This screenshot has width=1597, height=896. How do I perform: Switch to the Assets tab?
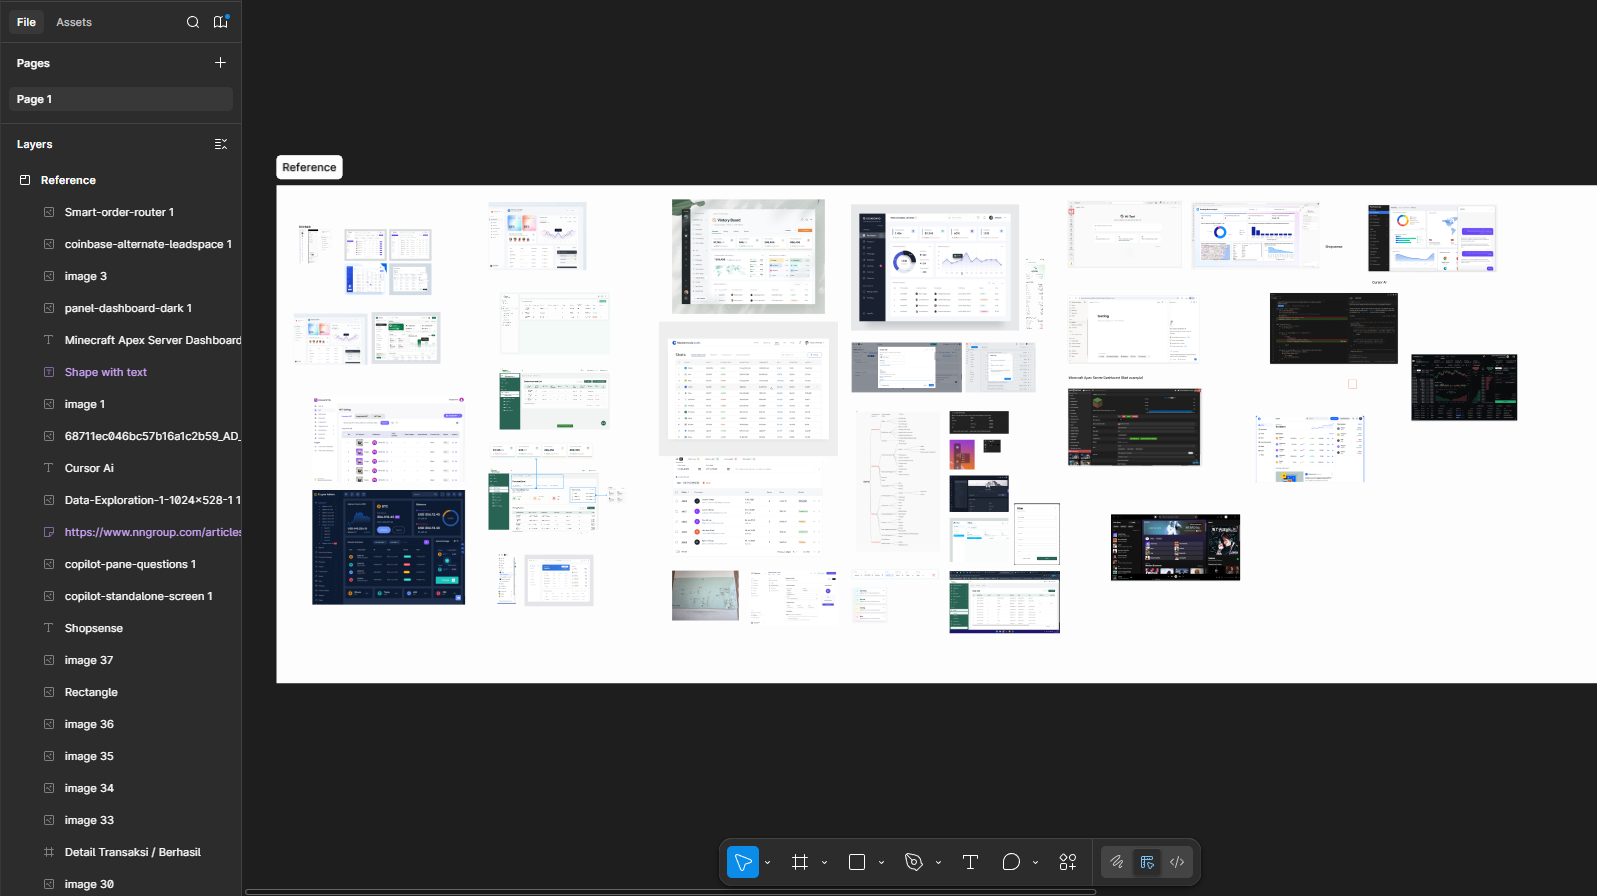coord(74,22)
